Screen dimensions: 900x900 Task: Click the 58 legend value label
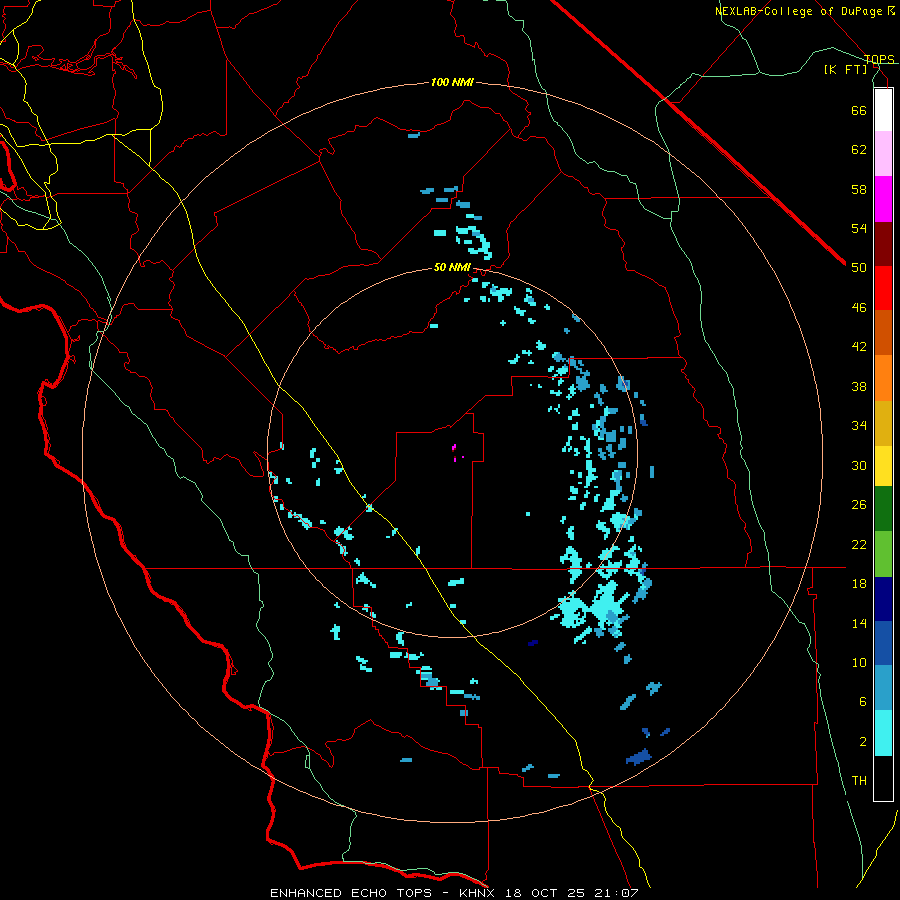click(859, 189)
